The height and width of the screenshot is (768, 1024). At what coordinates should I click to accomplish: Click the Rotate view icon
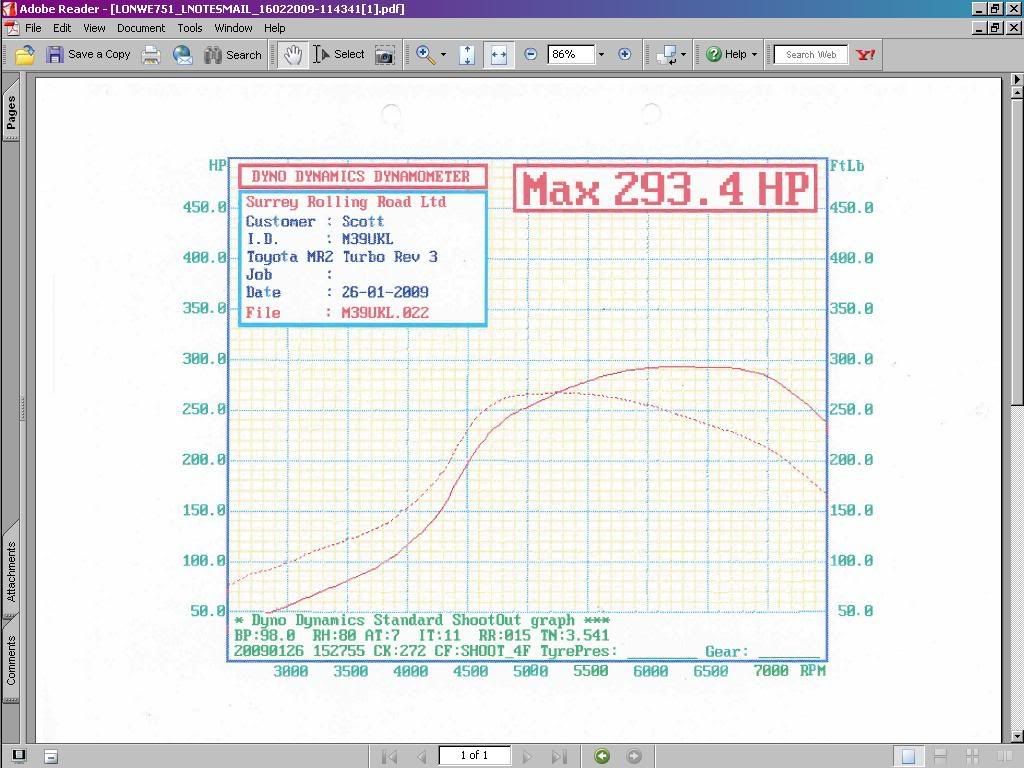667,55
